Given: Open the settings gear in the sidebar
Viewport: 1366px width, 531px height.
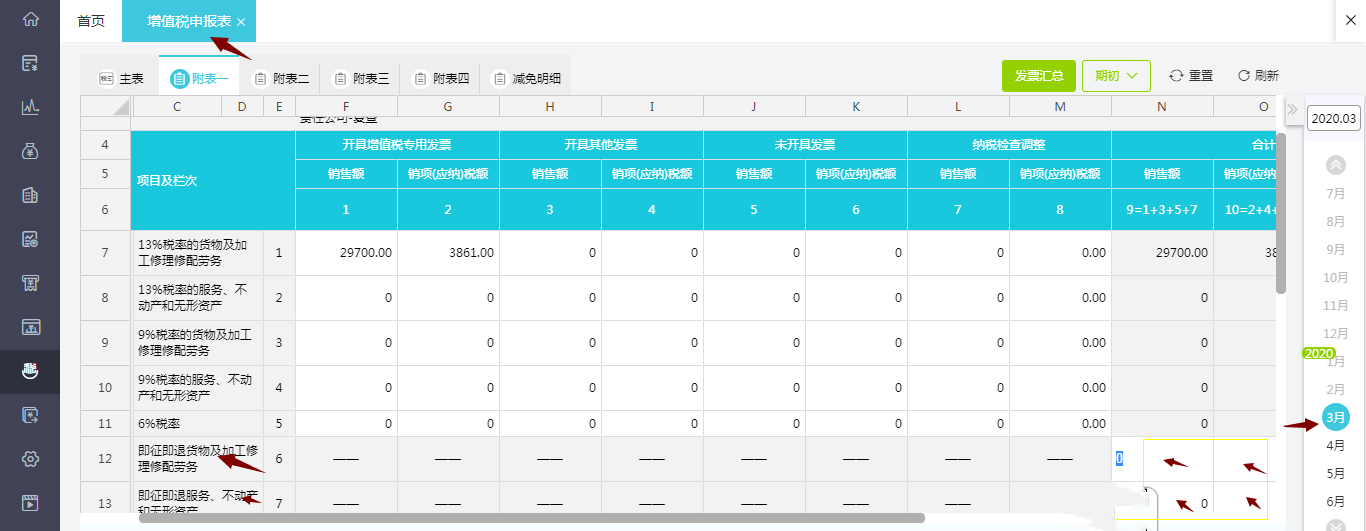Looking at the screenshot, I should coord(30,459).
